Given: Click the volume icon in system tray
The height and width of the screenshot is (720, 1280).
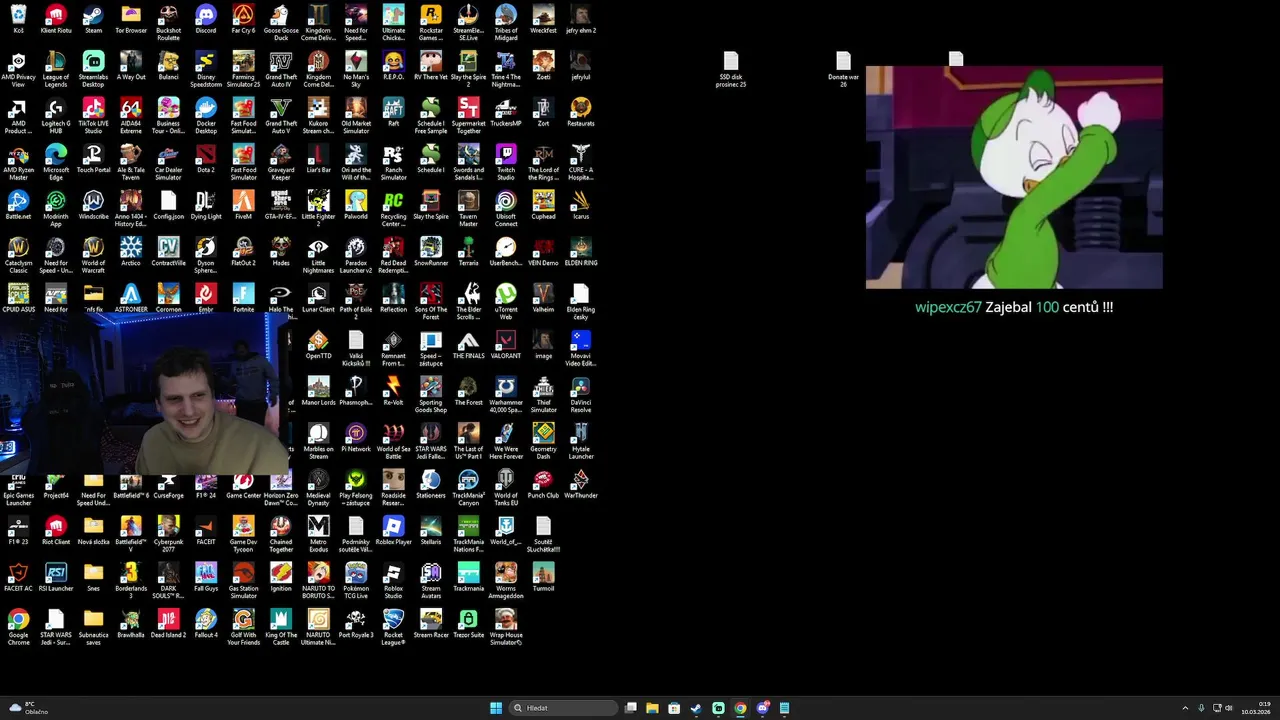Looking at the screenshot, I should point(1229,708).
